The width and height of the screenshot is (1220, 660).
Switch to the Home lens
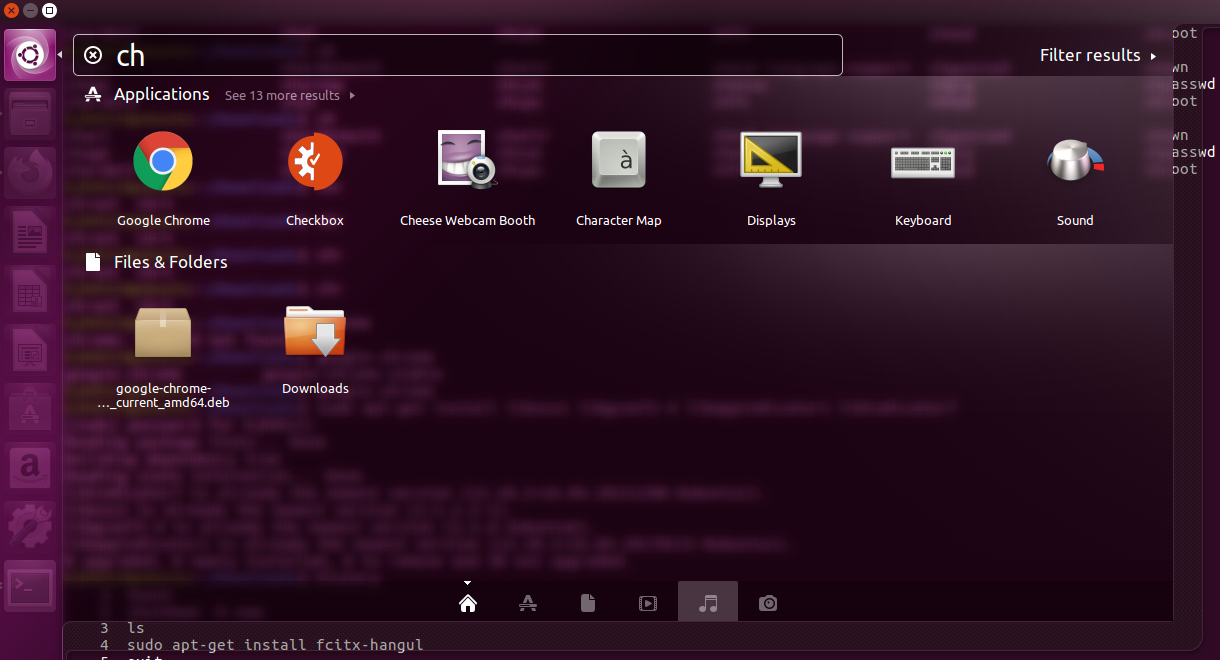click(467, 603)
